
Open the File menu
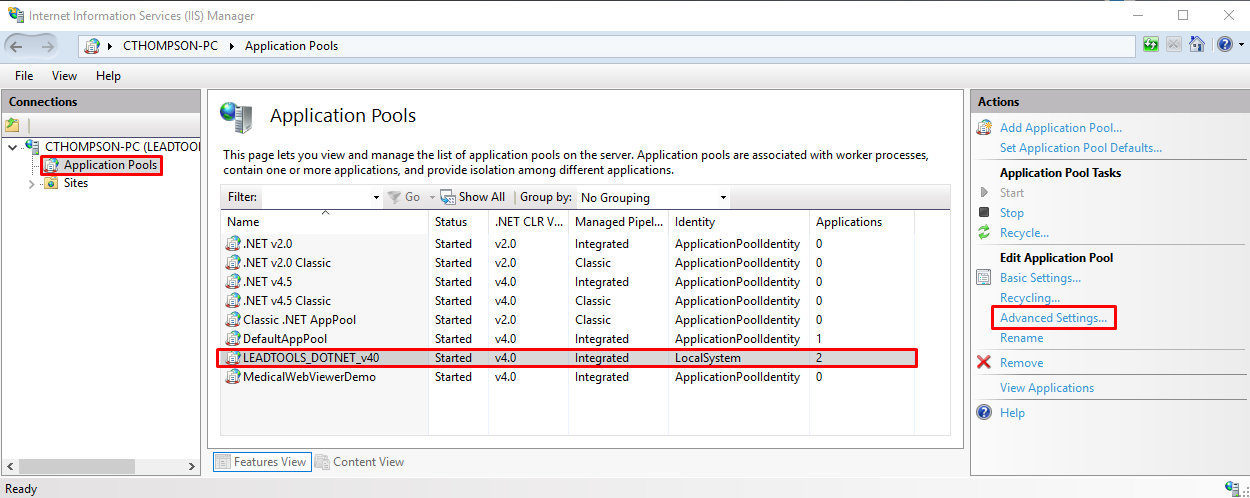[24, 76]
